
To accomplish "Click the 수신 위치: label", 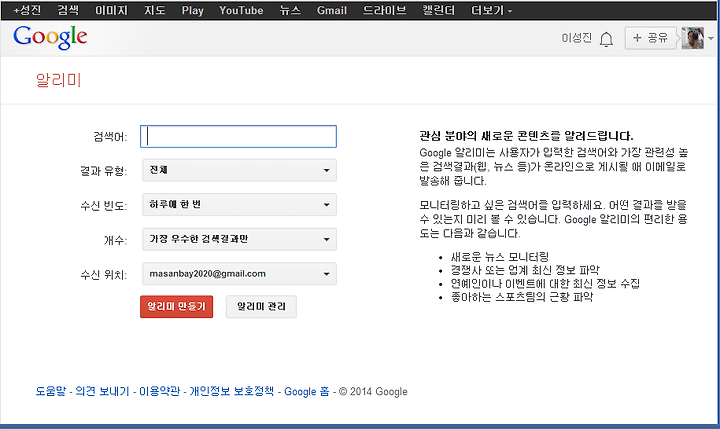I will point(104,275).
